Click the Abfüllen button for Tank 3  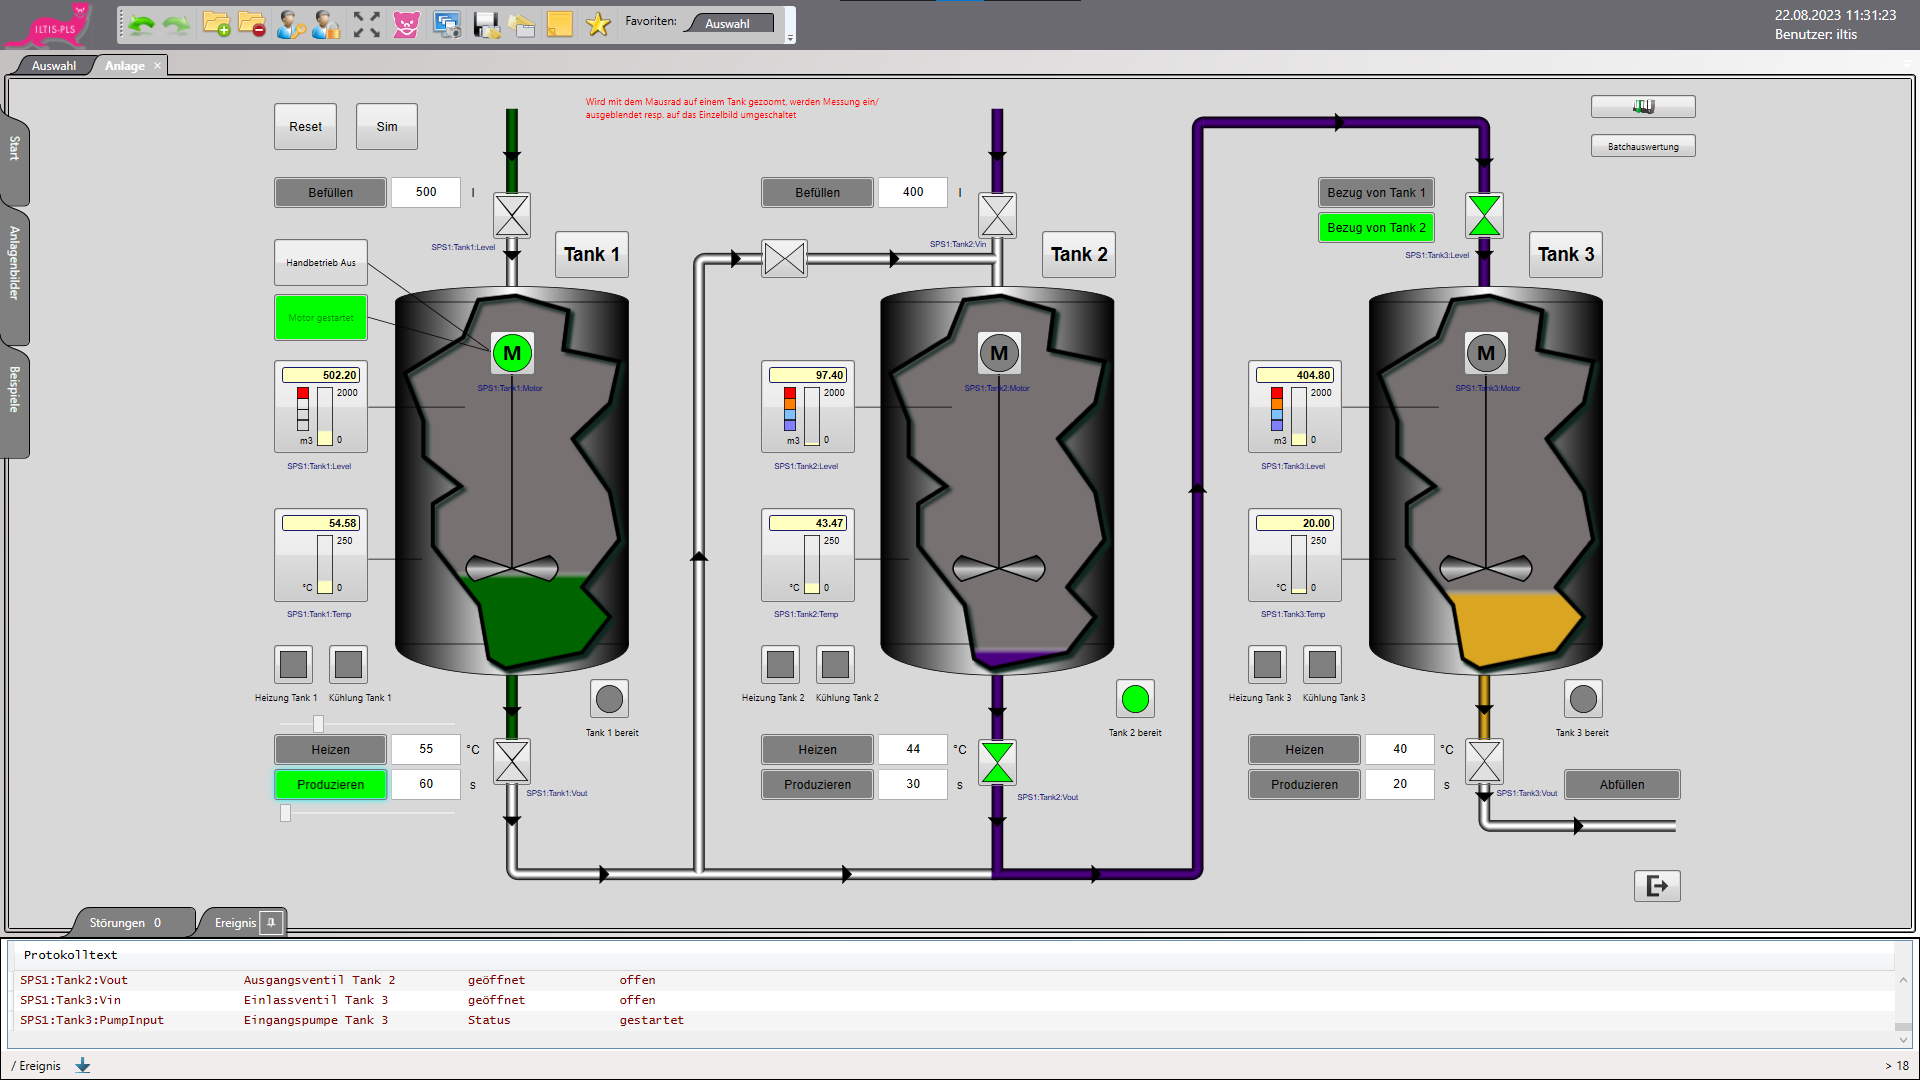click(1621, 785)
